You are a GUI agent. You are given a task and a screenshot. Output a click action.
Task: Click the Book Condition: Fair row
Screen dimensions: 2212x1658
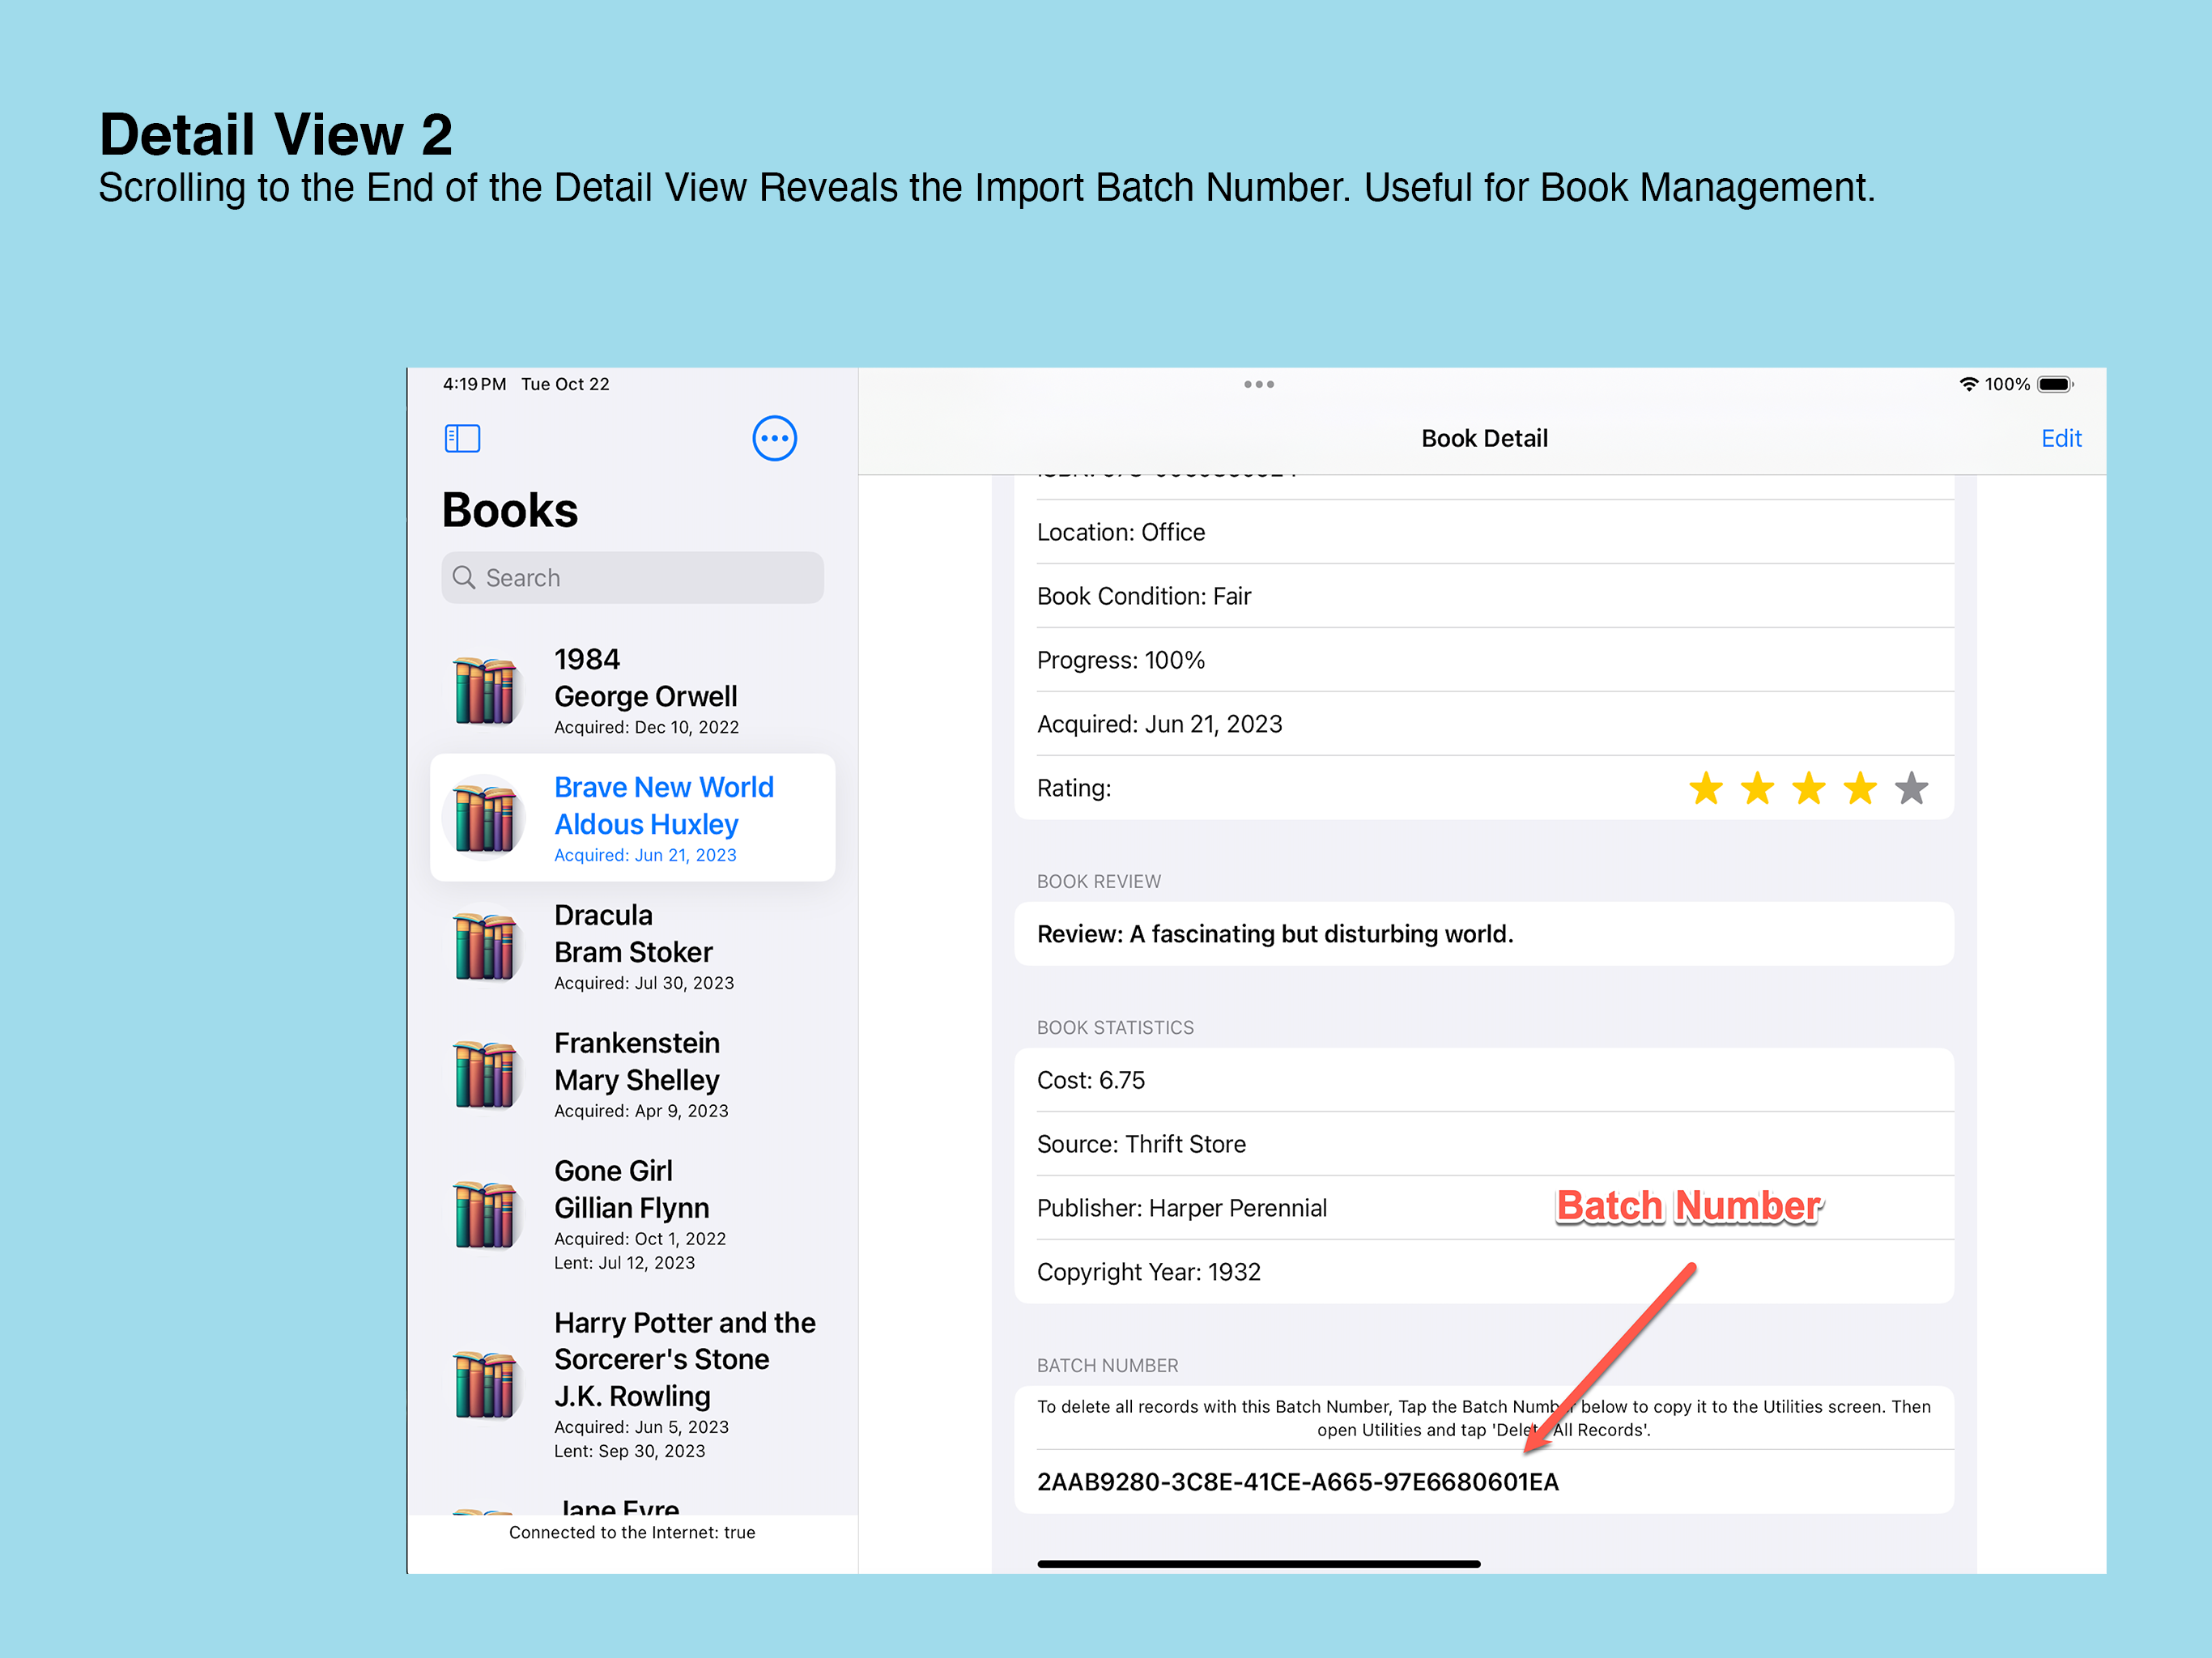(x=1484, y=596)
